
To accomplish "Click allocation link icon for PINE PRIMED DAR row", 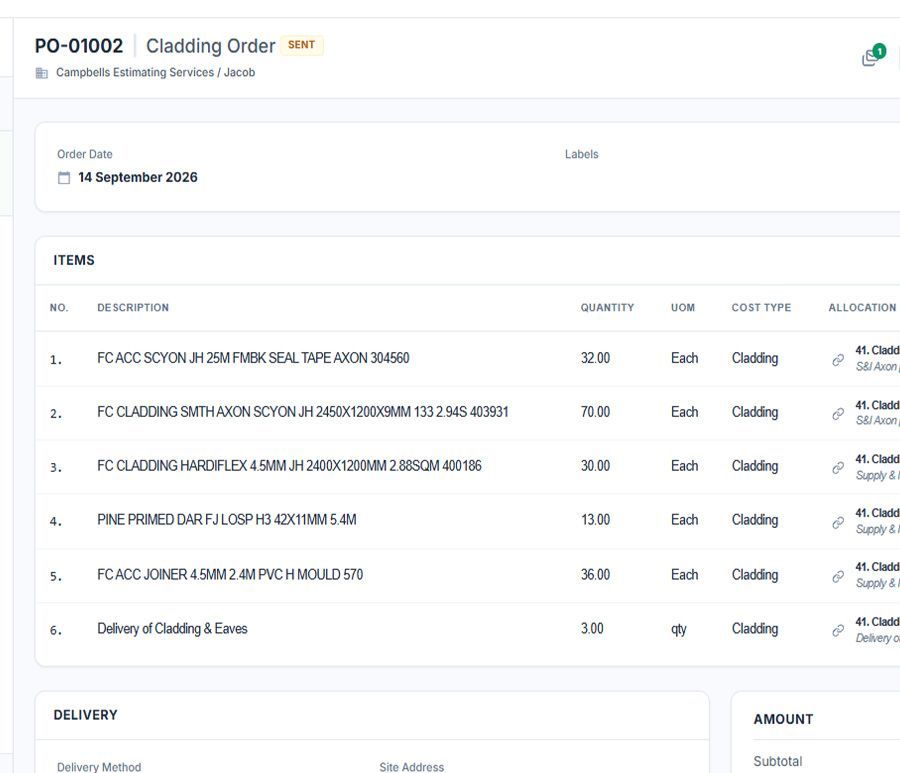I will click(x=838, y=522).
